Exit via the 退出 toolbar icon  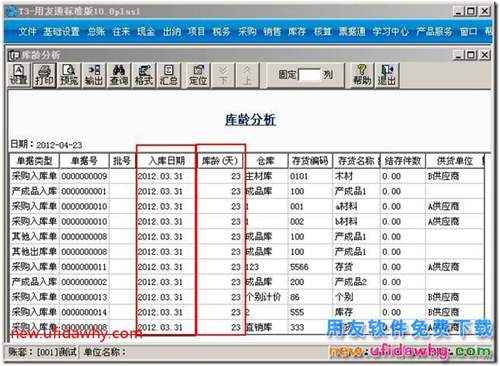[x=387, y=75]
